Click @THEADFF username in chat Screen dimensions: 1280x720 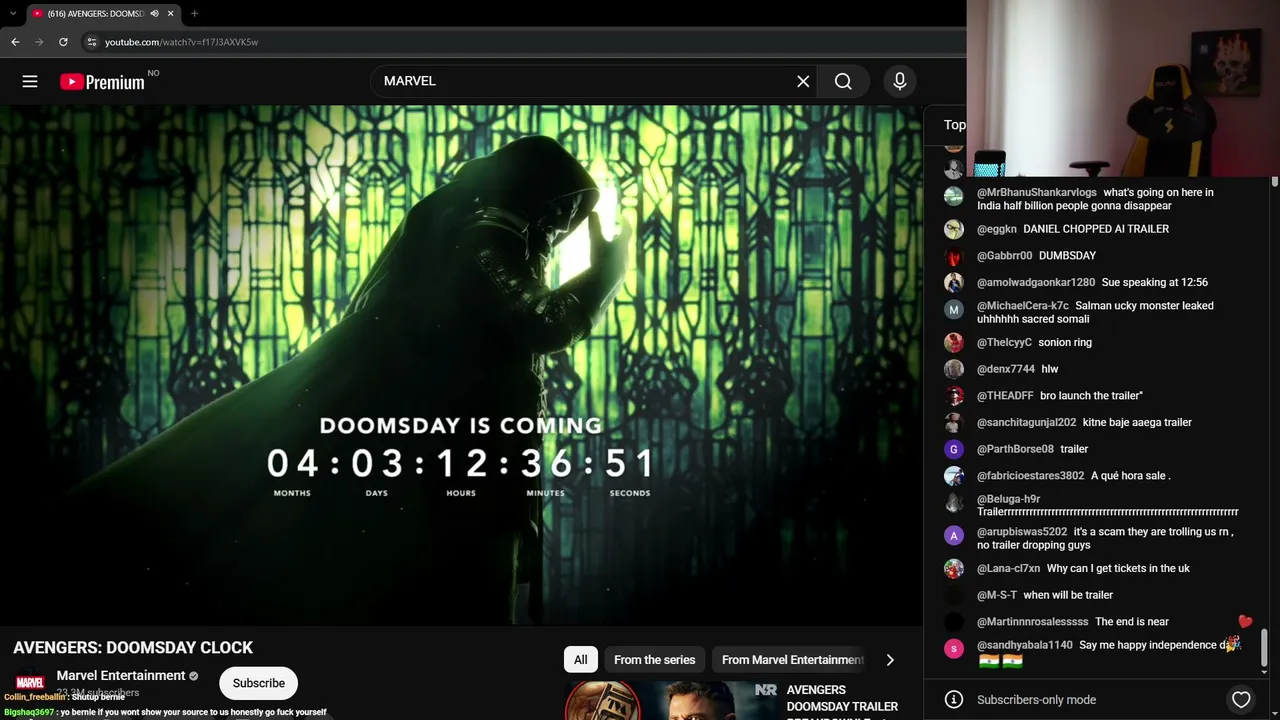point(1005,396)
